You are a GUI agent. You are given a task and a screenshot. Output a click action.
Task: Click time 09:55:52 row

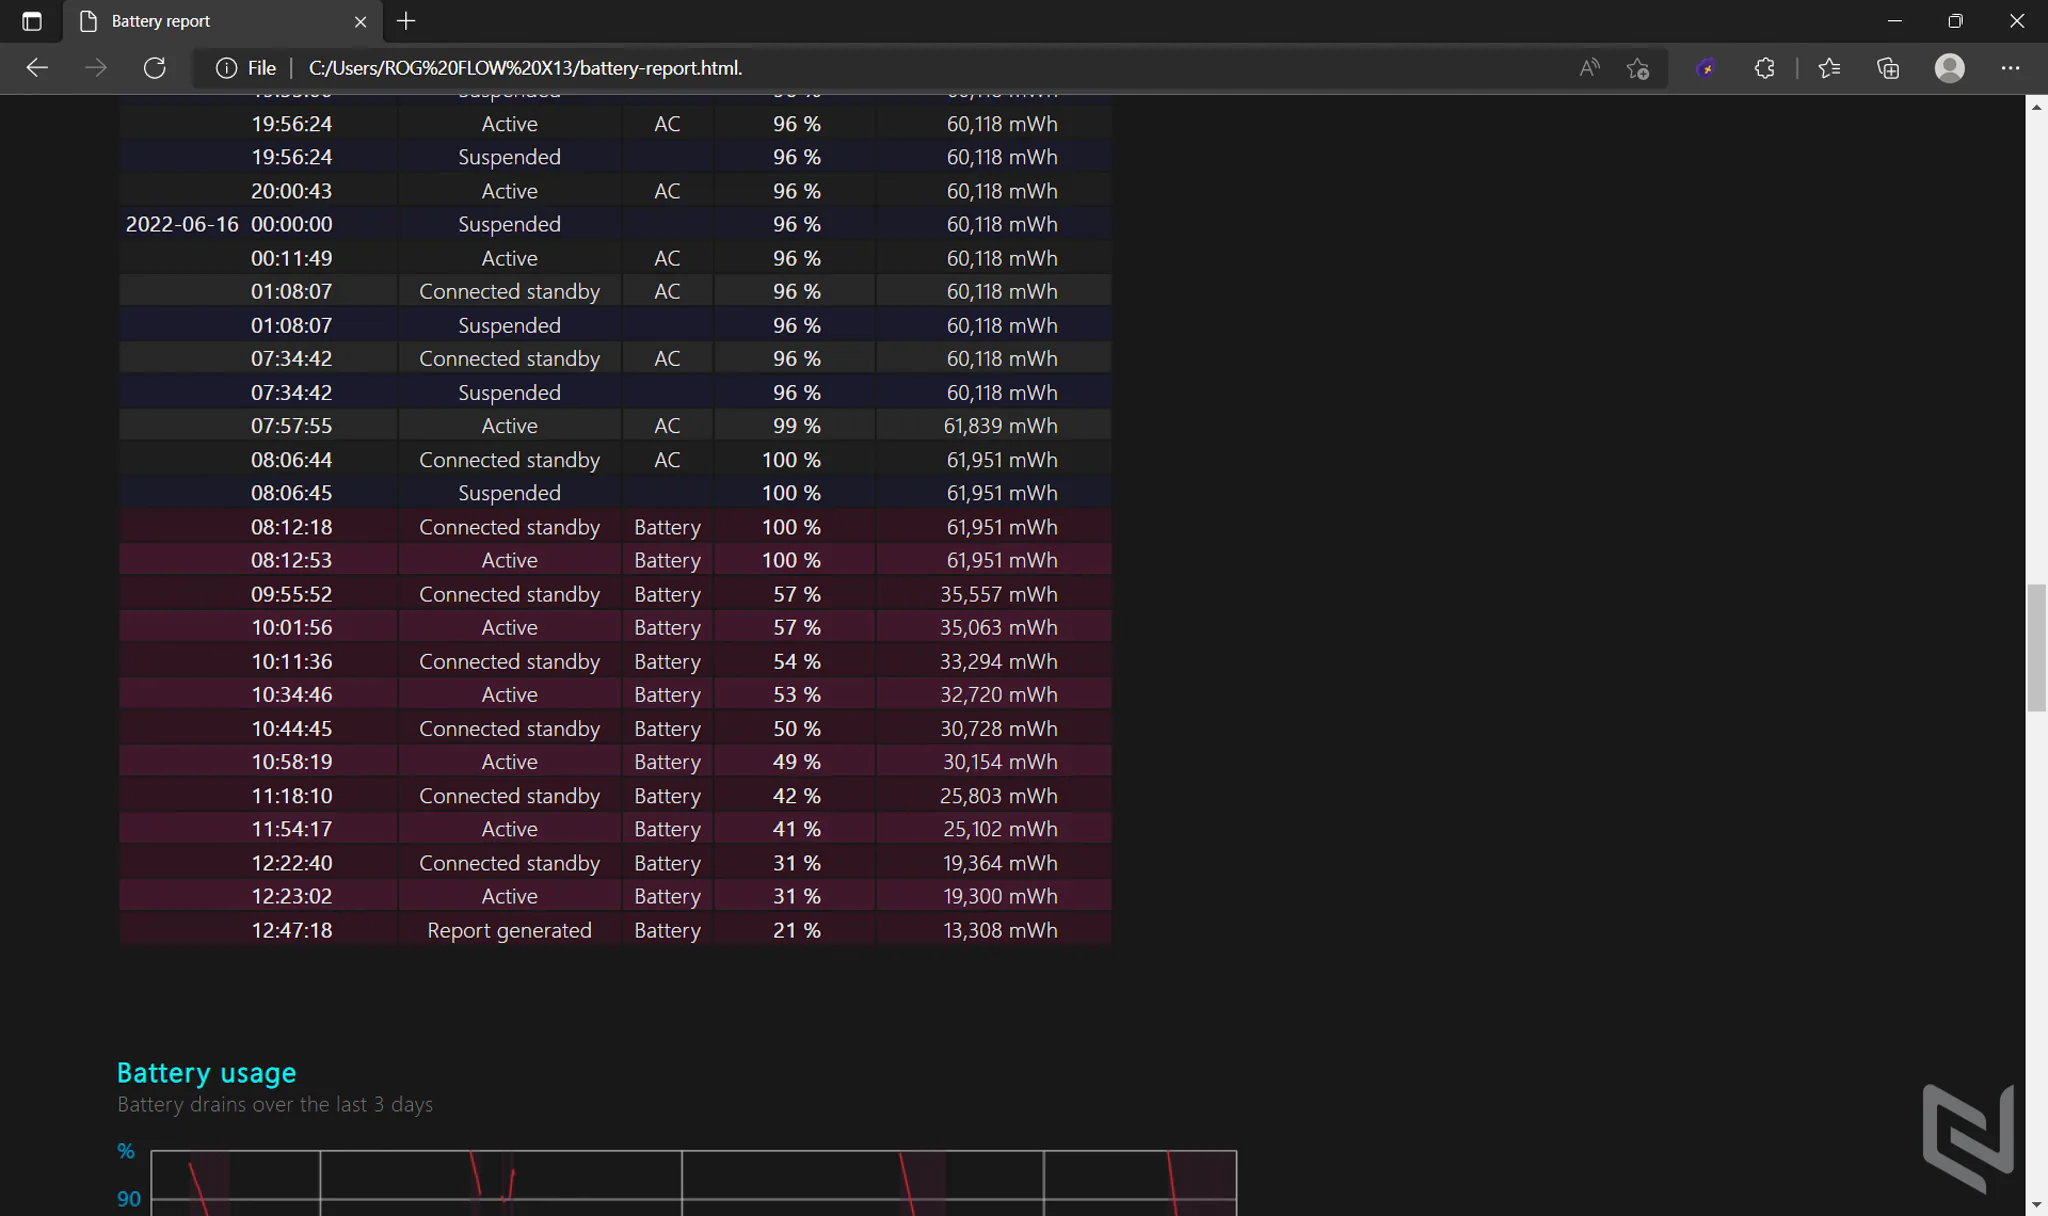tap(291, 594)
